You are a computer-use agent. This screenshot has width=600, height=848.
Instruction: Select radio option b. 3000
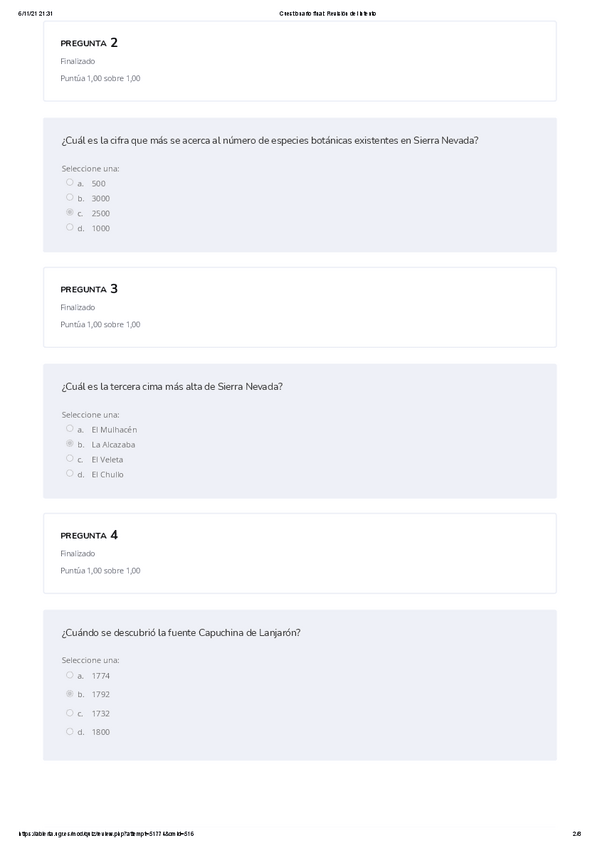point(70,198)
